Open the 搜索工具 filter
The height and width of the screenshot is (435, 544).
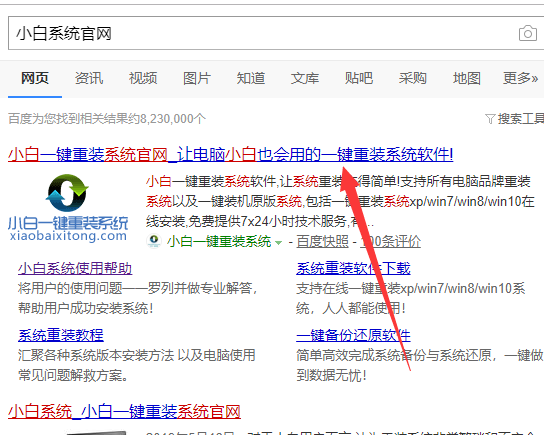(x=515, y=119)
